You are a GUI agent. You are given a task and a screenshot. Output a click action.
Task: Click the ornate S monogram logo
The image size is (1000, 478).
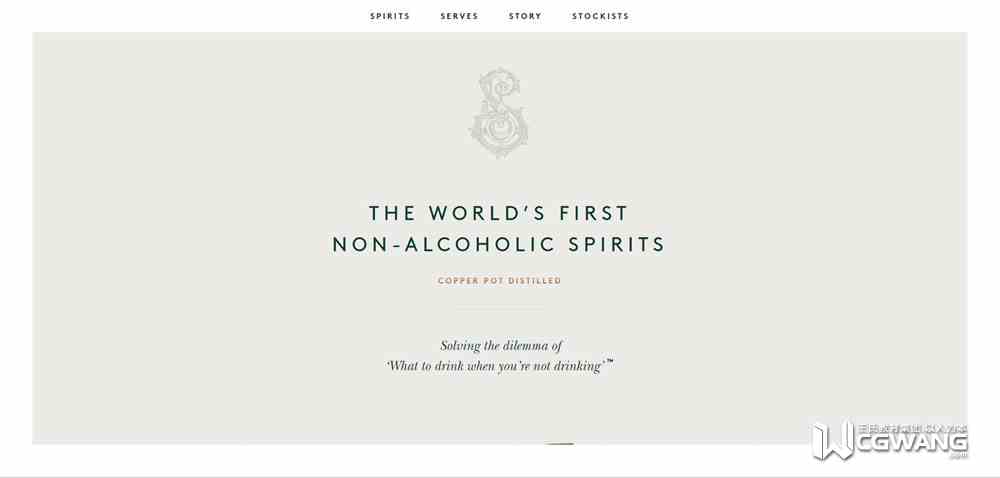(499, 113)
